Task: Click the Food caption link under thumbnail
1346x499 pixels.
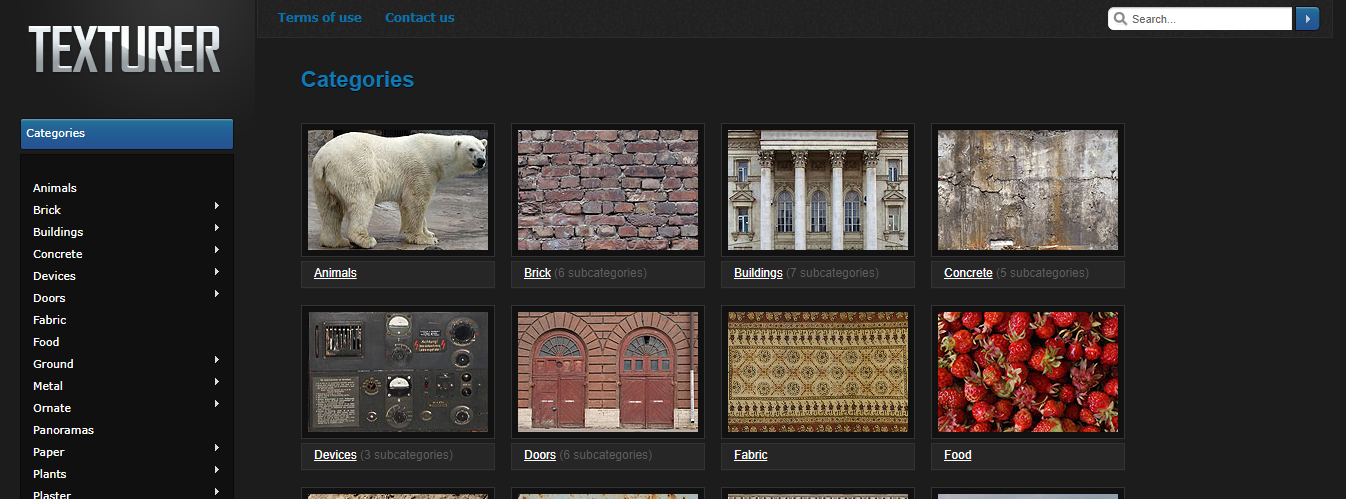Action: click(x=958, y=455)
